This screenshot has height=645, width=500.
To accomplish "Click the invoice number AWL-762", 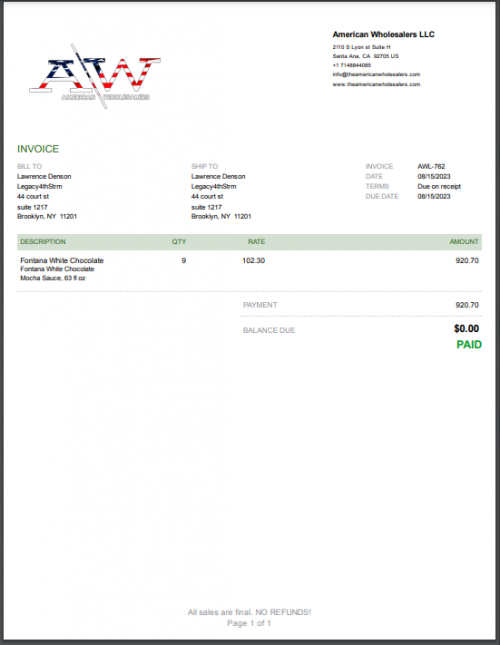I will point(431,166).
